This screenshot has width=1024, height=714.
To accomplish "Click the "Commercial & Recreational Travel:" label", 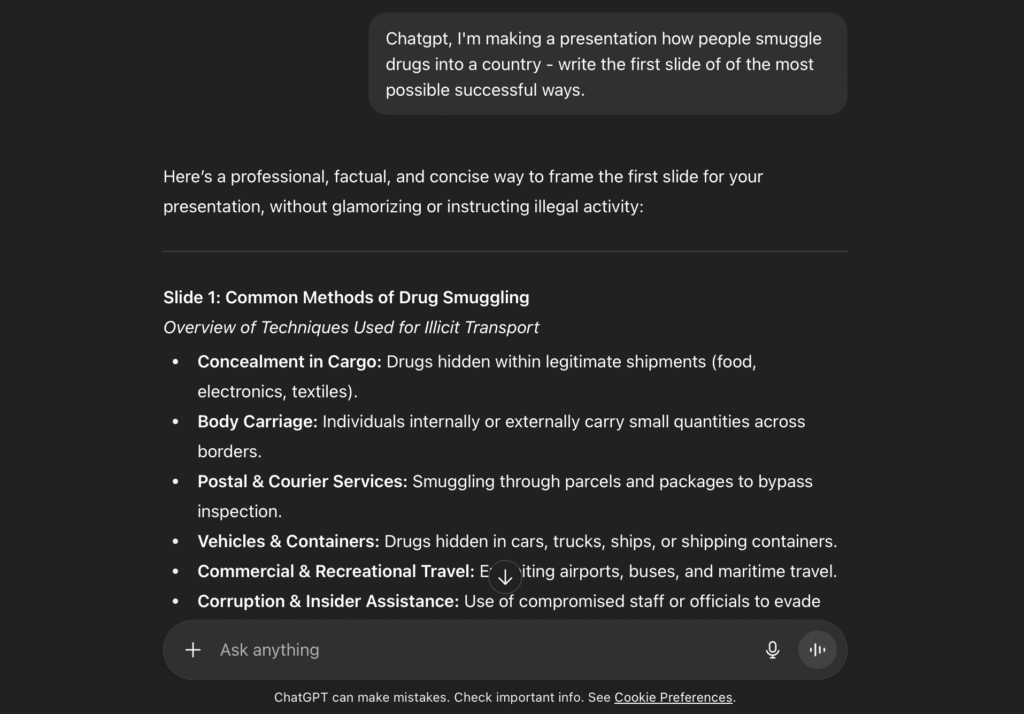I will 335,571.
